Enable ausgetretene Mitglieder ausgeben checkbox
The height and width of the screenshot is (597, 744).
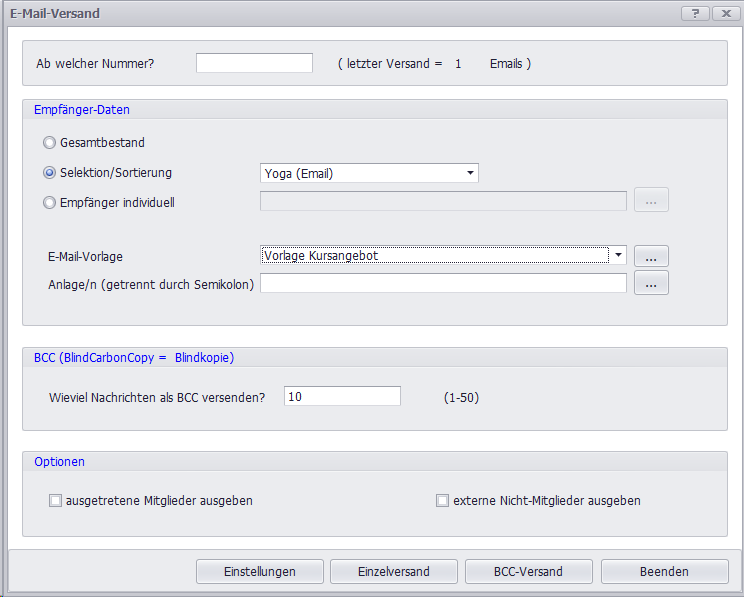[56, 501]
